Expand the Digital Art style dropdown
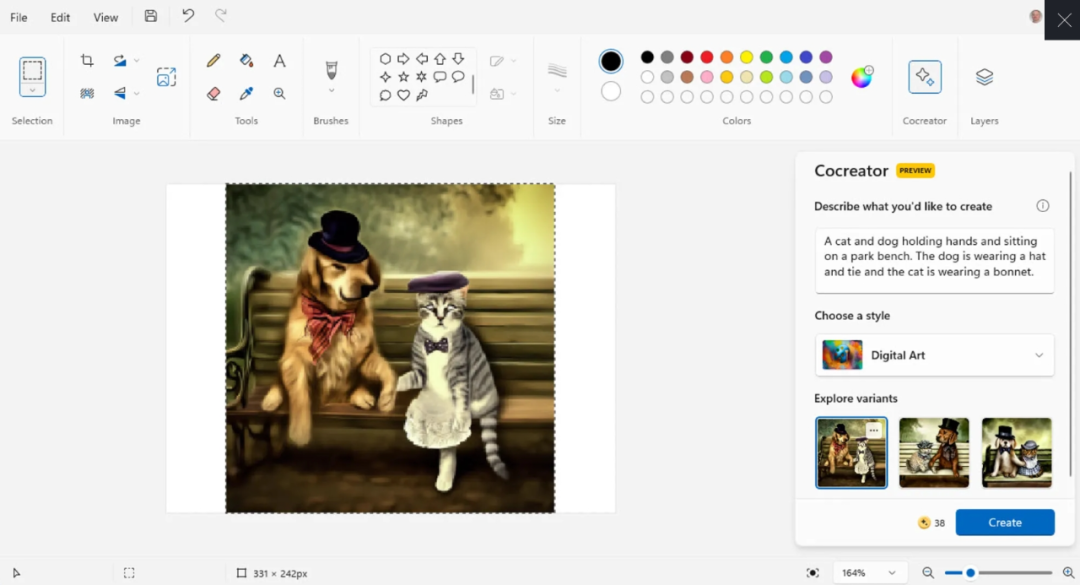The image size is (1080, 585). click(x=935, y=355)
